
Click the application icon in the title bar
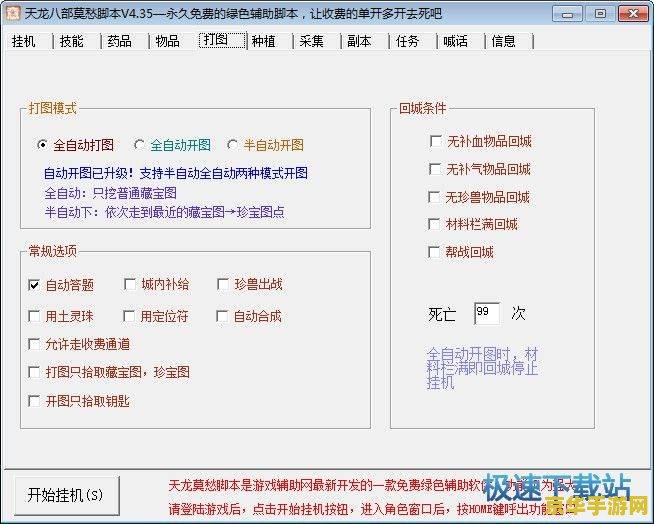13,13
